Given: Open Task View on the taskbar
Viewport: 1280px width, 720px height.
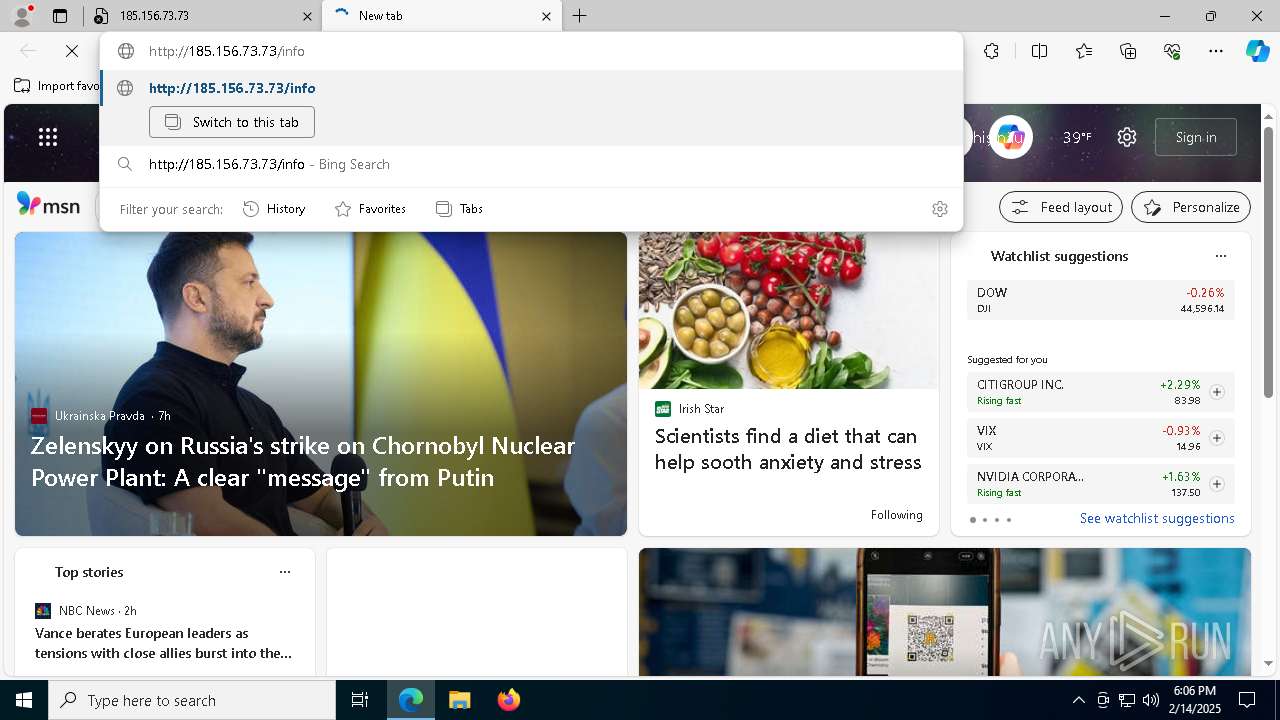Looking at the screenshot, I should [360, 700].
